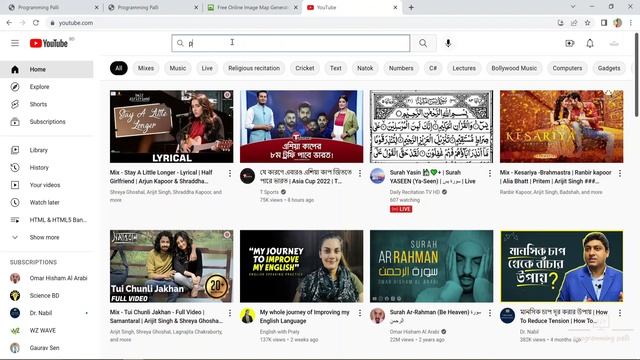Open options menu for Surah Ar-Rahman video
The image size is (640, 360).
[x=490, y=313]
